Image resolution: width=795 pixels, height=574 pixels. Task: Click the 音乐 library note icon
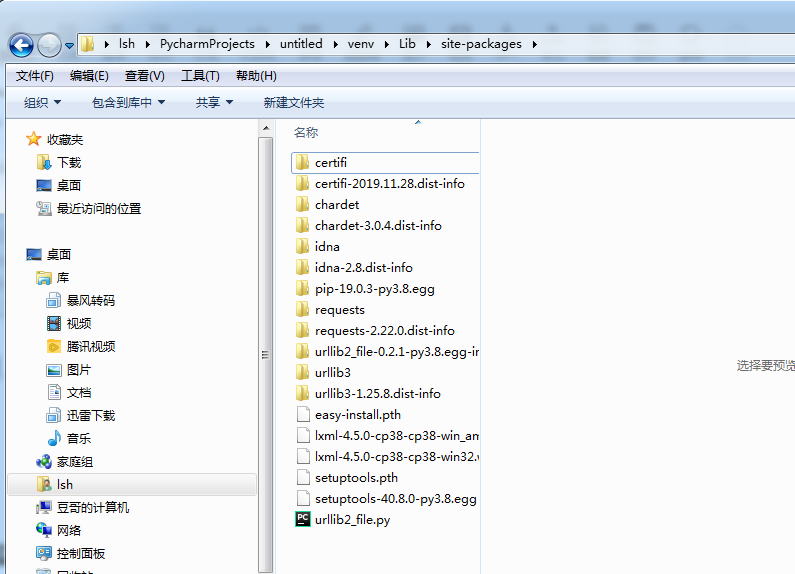coord(54,438)
